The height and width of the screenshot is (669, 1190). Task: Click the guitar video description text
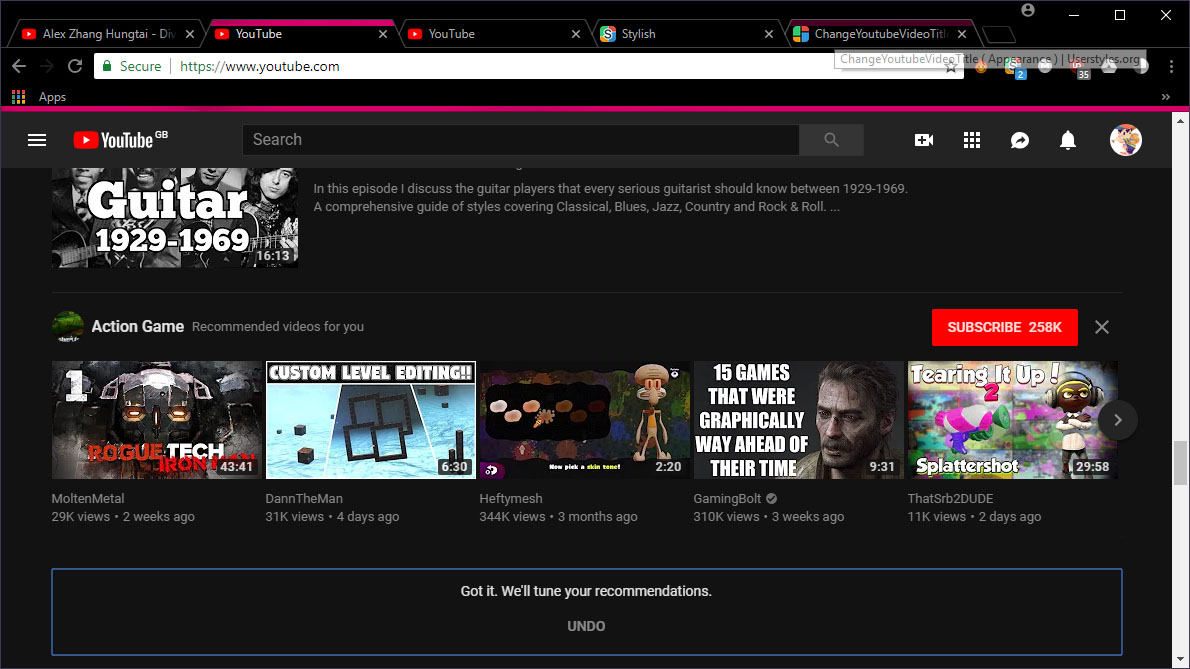pyautogui.click(x=610, y=197)
